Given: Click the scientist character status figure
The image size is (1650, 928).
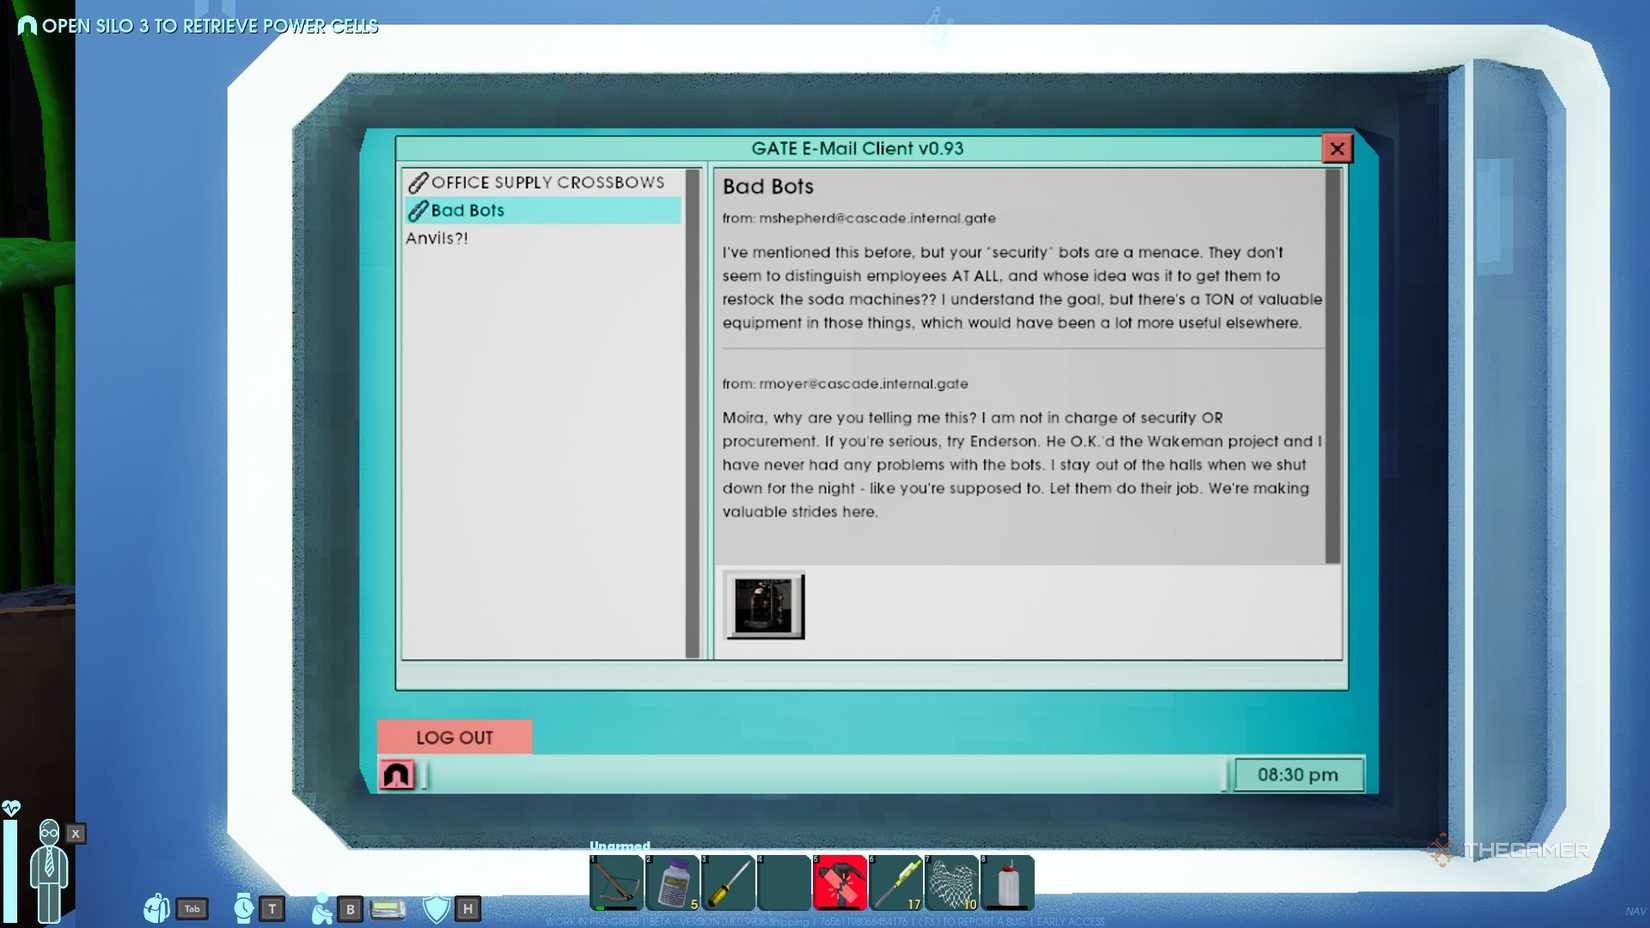Looking at the screenshot, I should pyautogui.click(x=48, y=868).
